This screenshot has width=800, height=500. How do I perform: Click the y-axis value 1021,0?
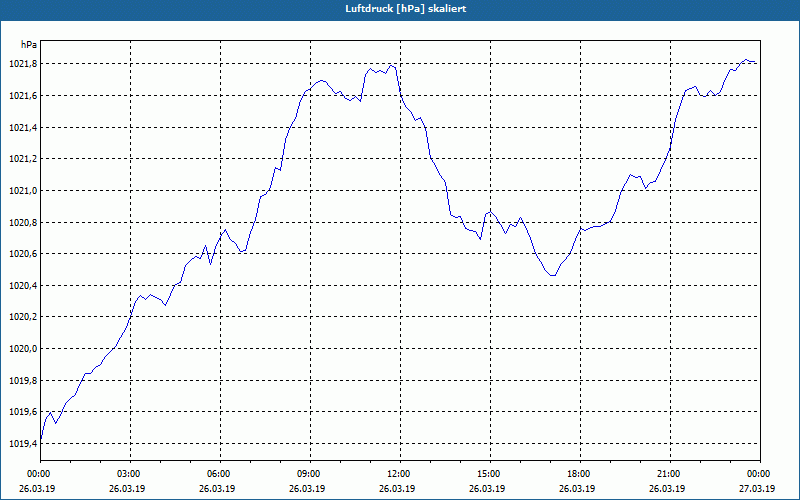[23, 191]
